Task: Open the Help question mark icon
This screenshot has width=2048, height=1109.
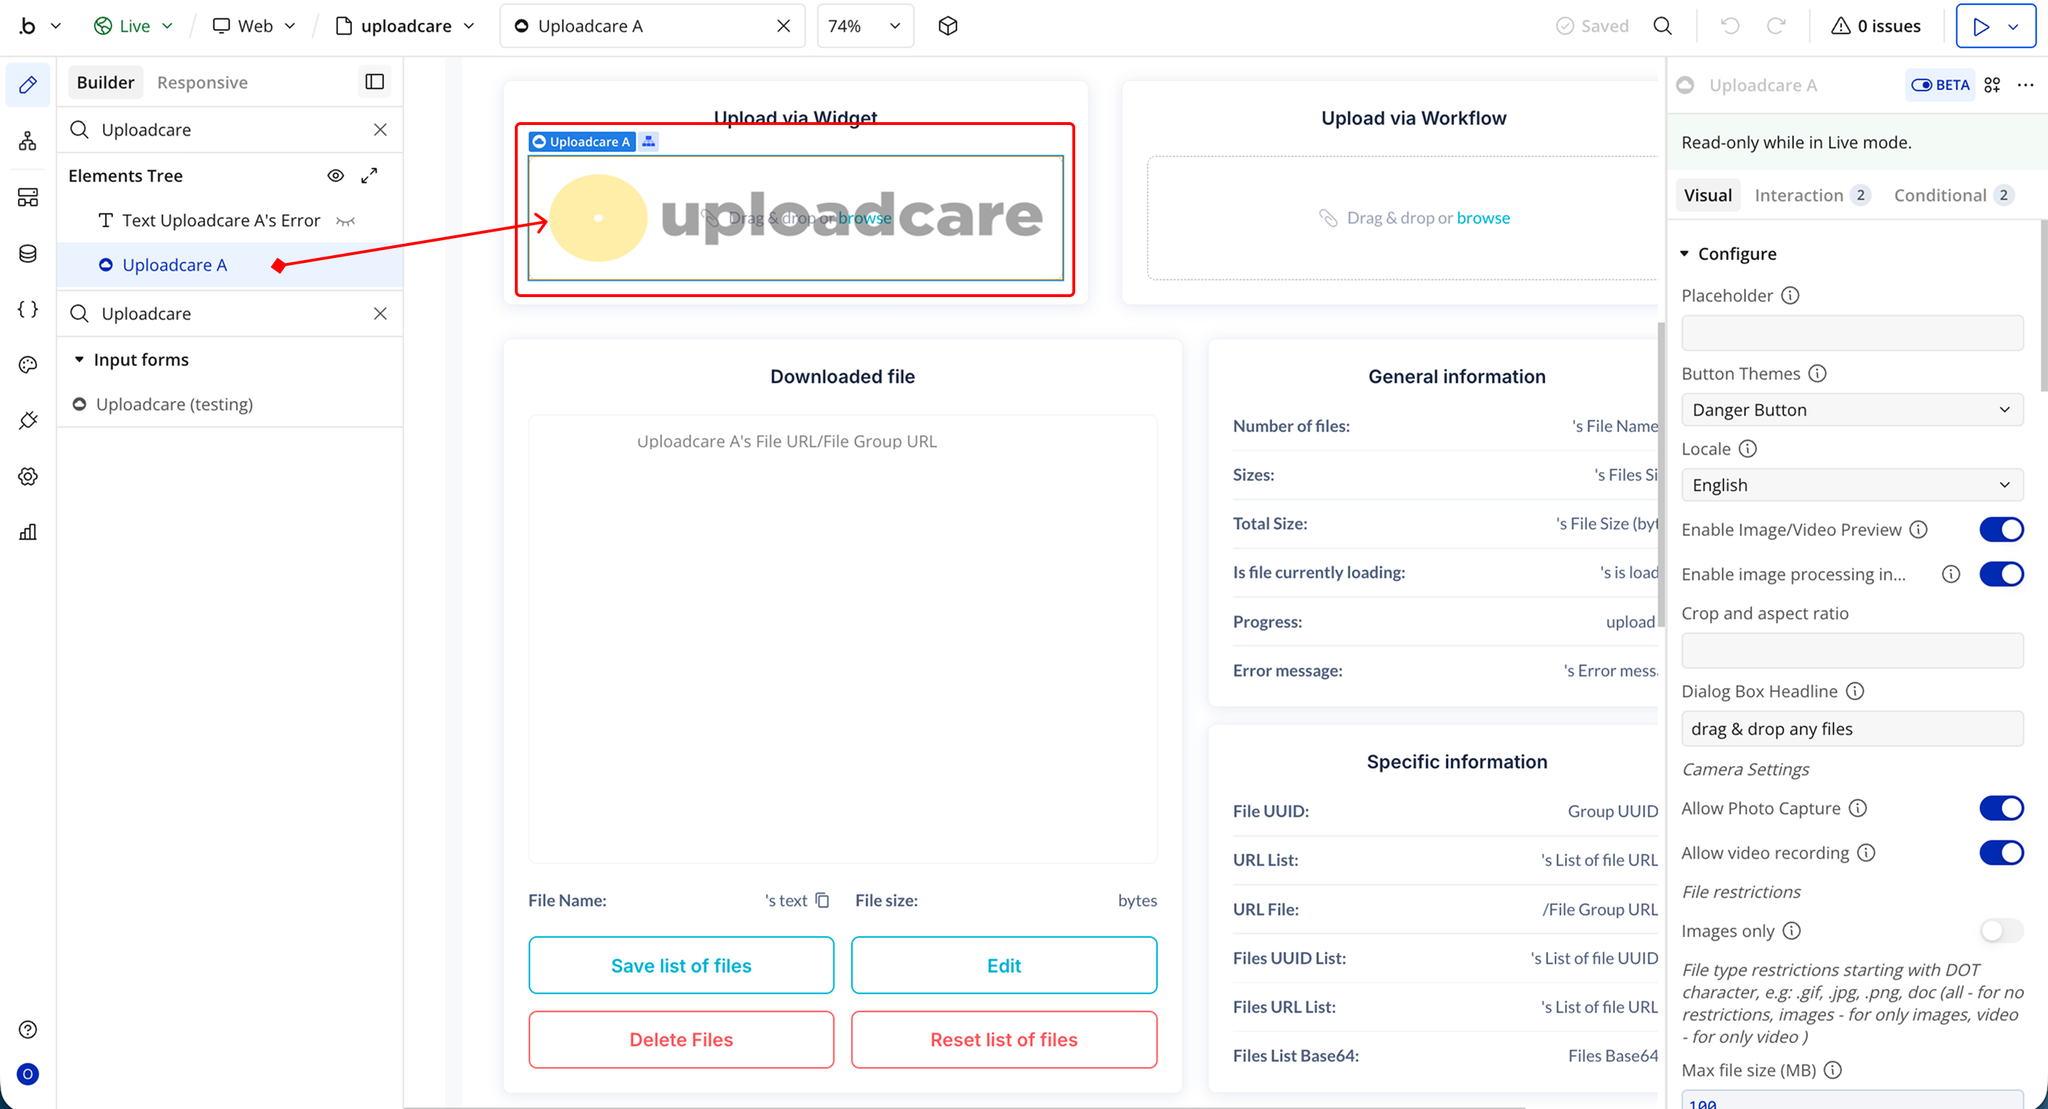Action: click(28, 1030)
